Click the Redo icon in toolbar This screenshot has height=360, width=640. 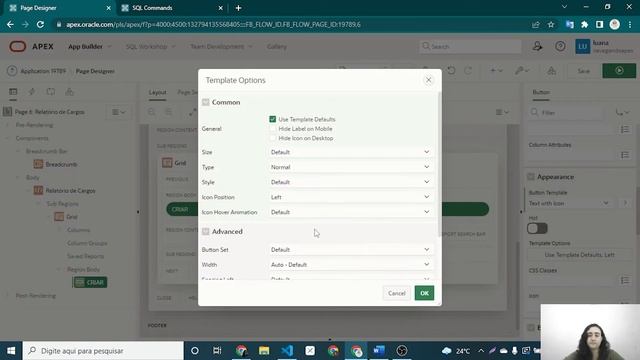coord(468,71)
